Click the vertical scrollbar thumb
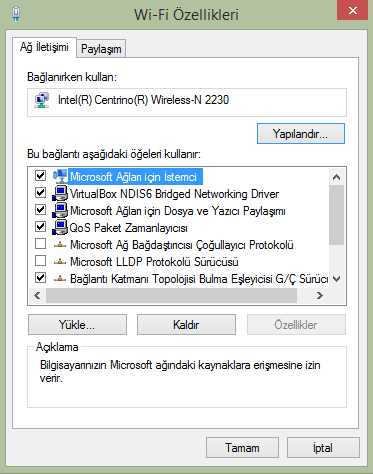Viewport: 373px width, 474px height. click(x=337, y=215)
